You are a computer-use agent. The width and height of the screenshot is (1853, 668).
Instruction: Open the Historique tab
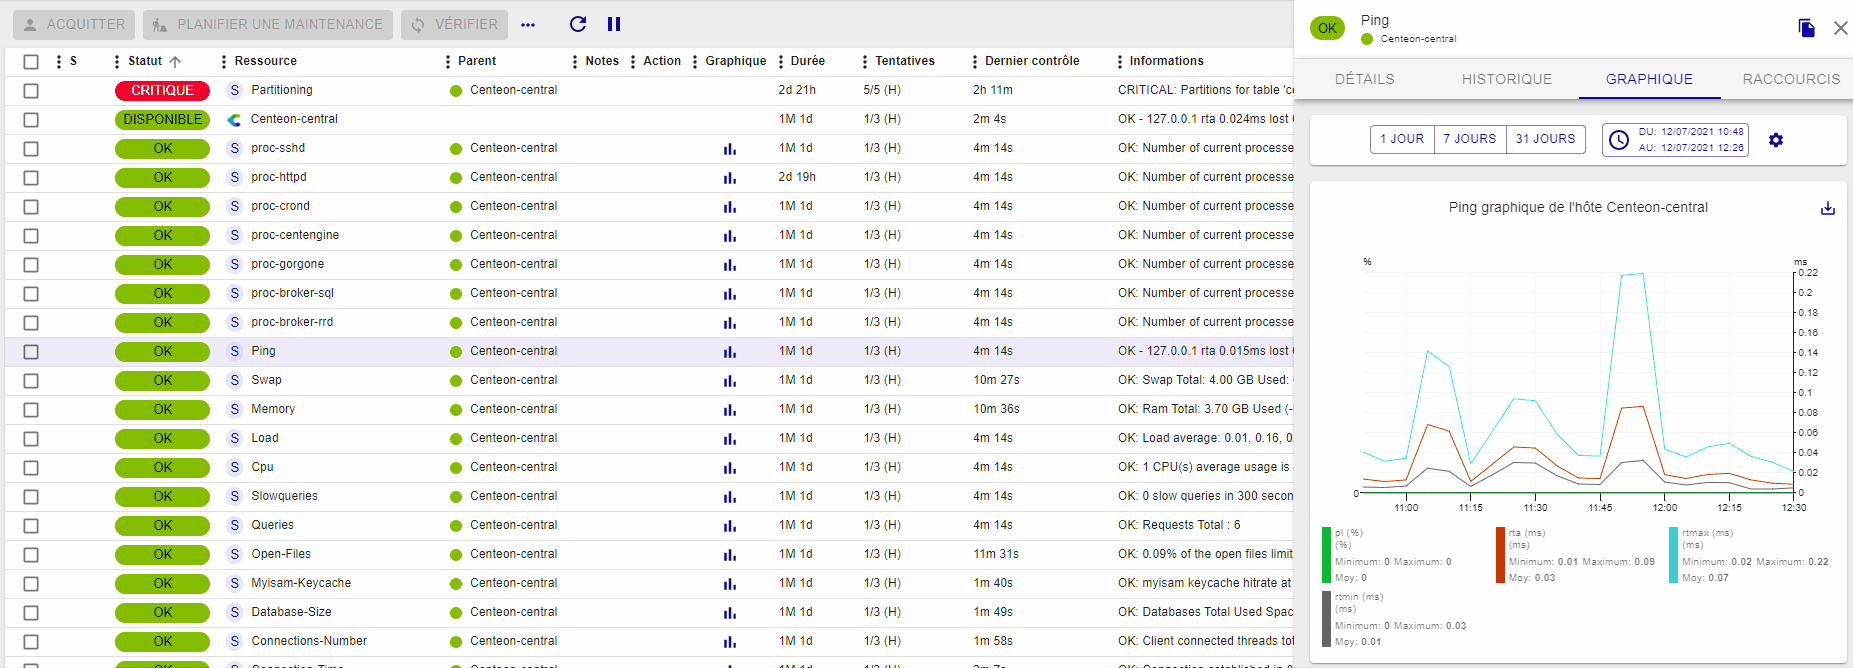(x=1506, y=79)
